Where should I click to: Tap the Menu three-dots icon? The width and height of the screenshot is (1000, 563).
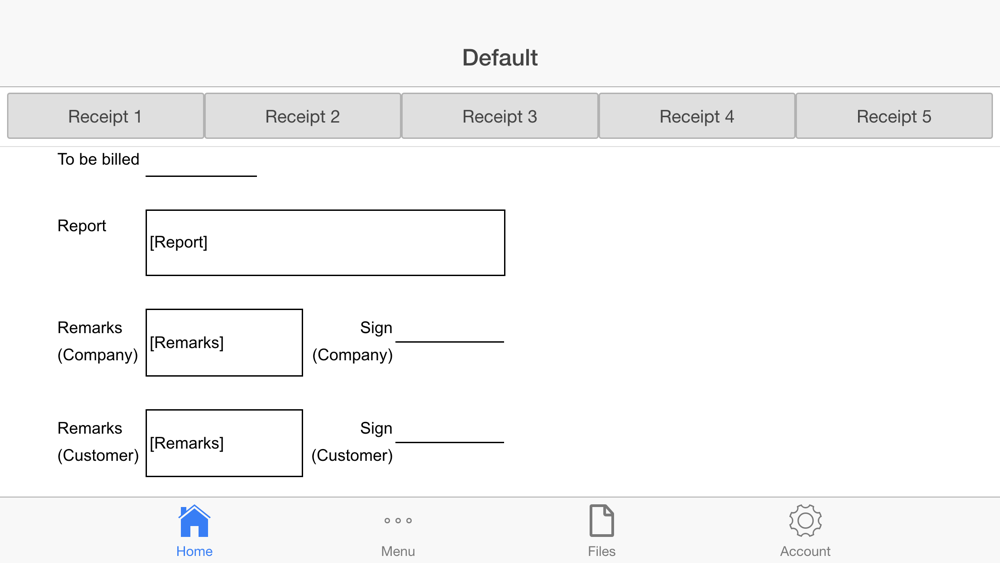pyautogui.click(x=398, y=521)
